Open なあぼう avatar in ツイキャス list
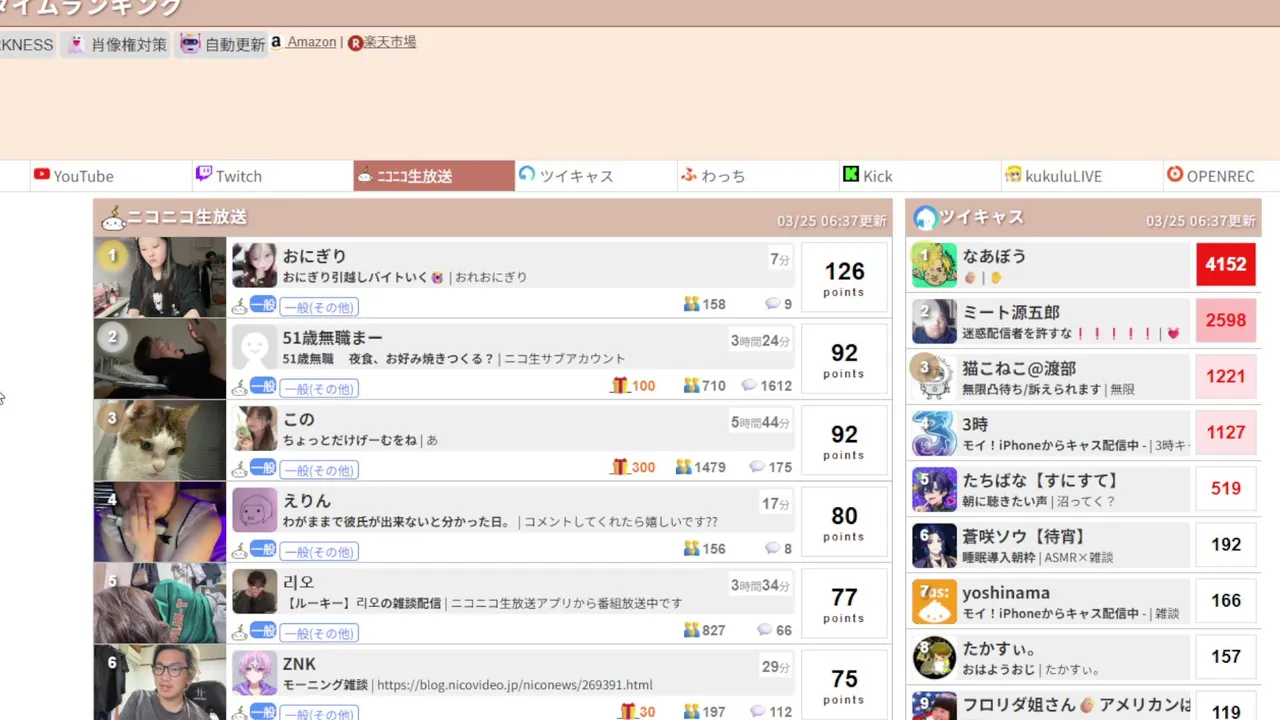The height and width of the screenshot is (720, 1280). coord(934,265)
